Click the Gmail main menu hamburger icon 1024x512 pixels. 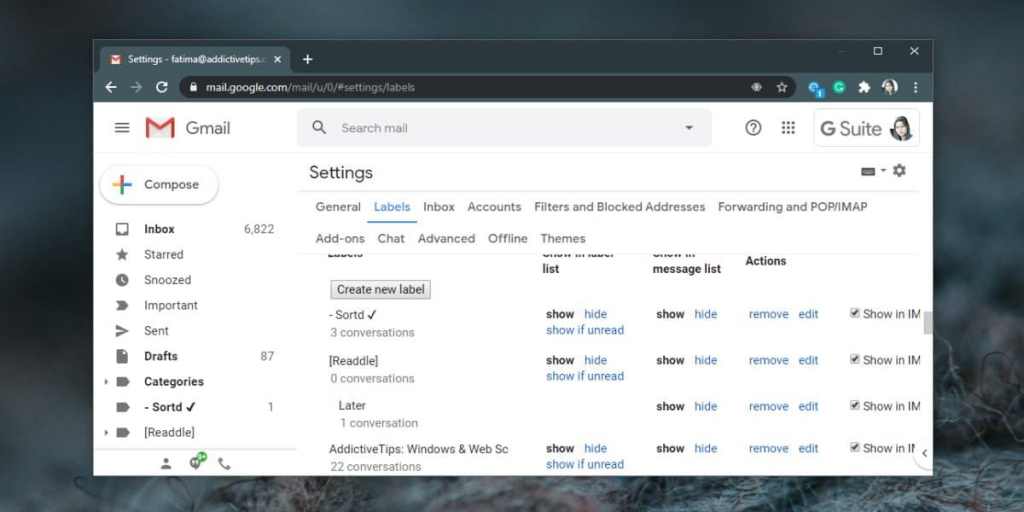[122, 128]
